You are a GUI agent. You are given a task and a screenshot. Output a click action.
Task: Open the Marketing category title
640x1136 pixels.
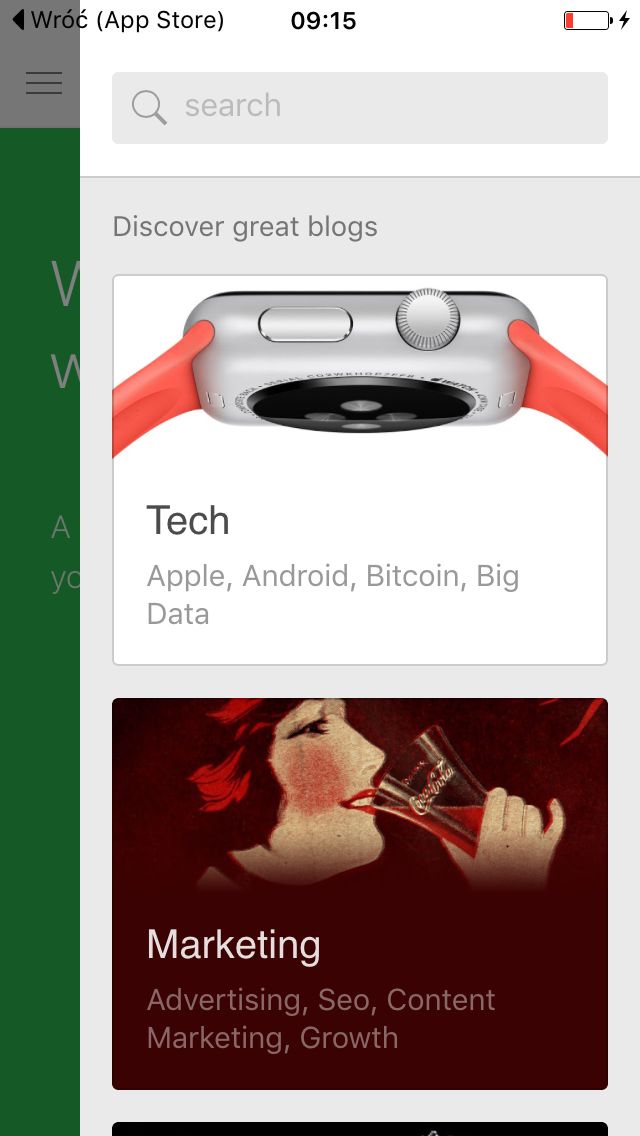click(233, 944)
